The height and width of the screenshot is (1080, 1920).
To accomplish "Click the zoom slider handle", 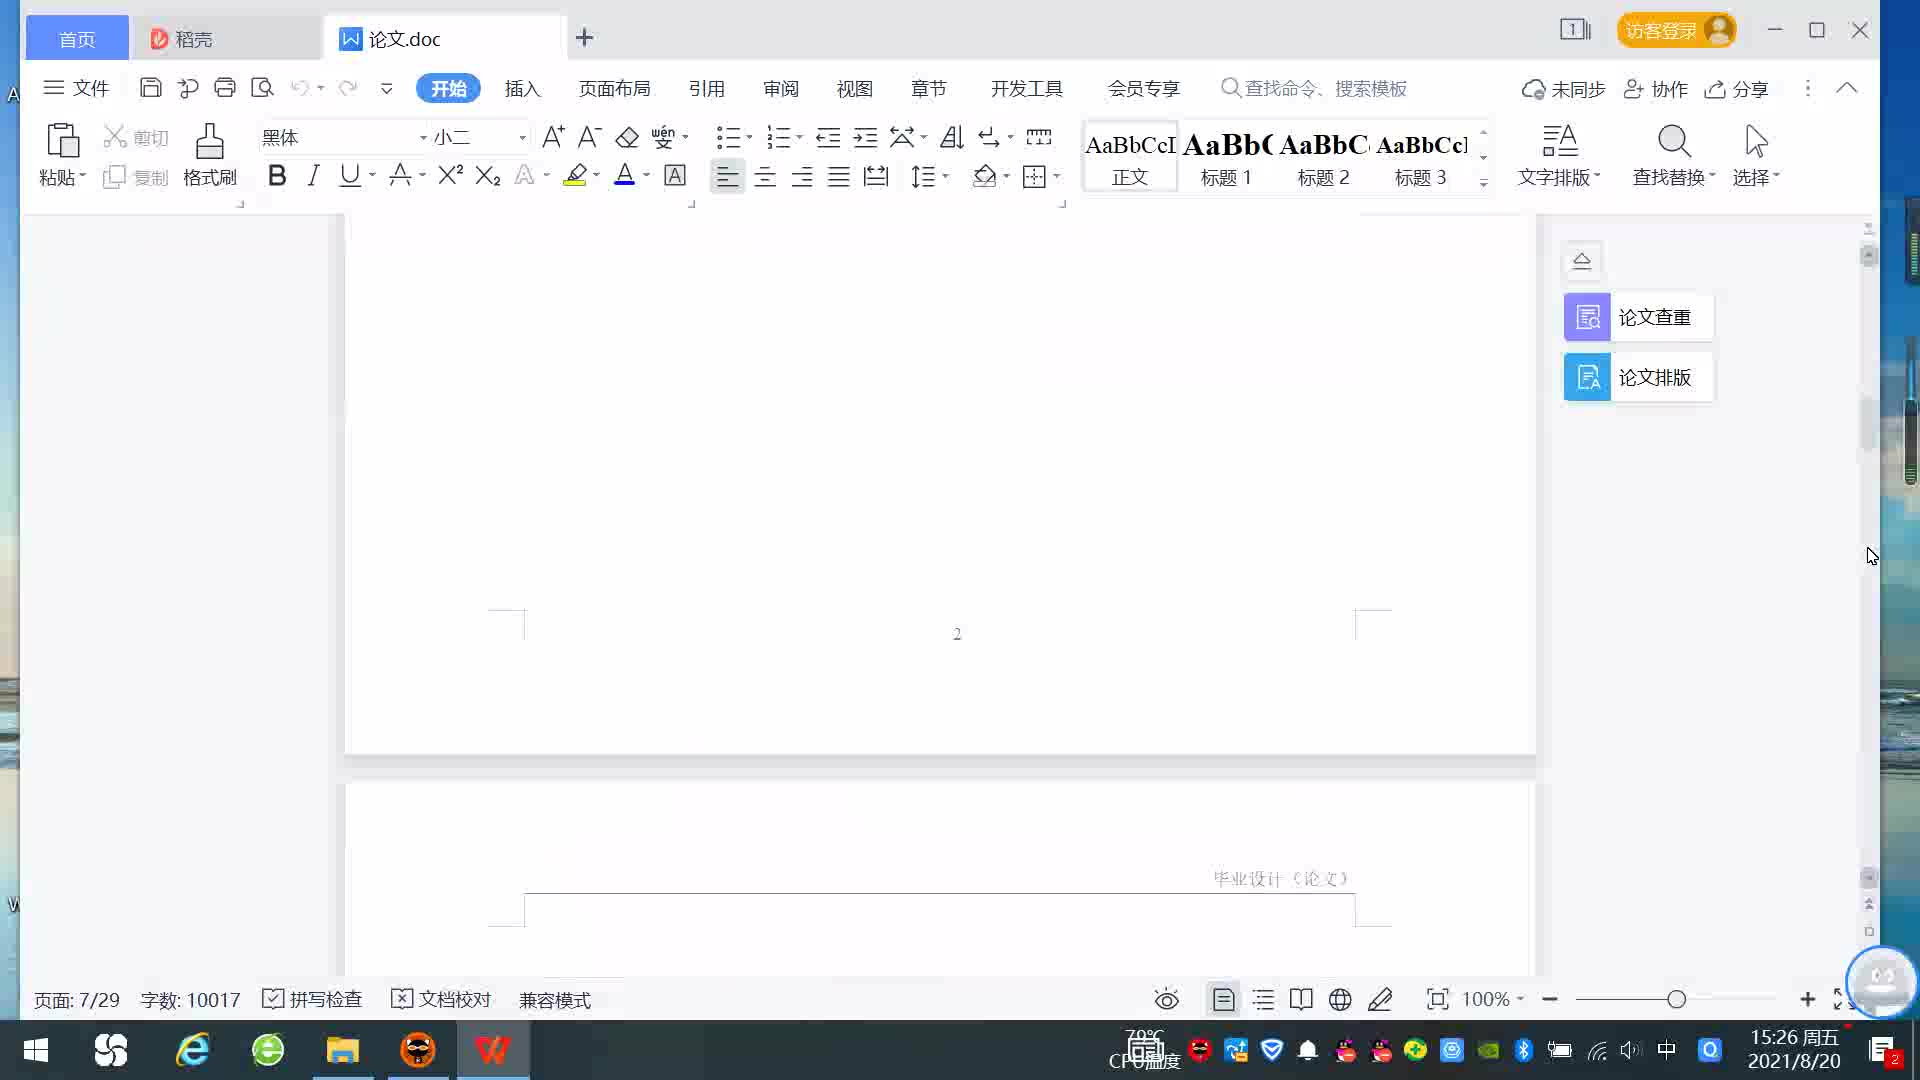I will 1677,999.
